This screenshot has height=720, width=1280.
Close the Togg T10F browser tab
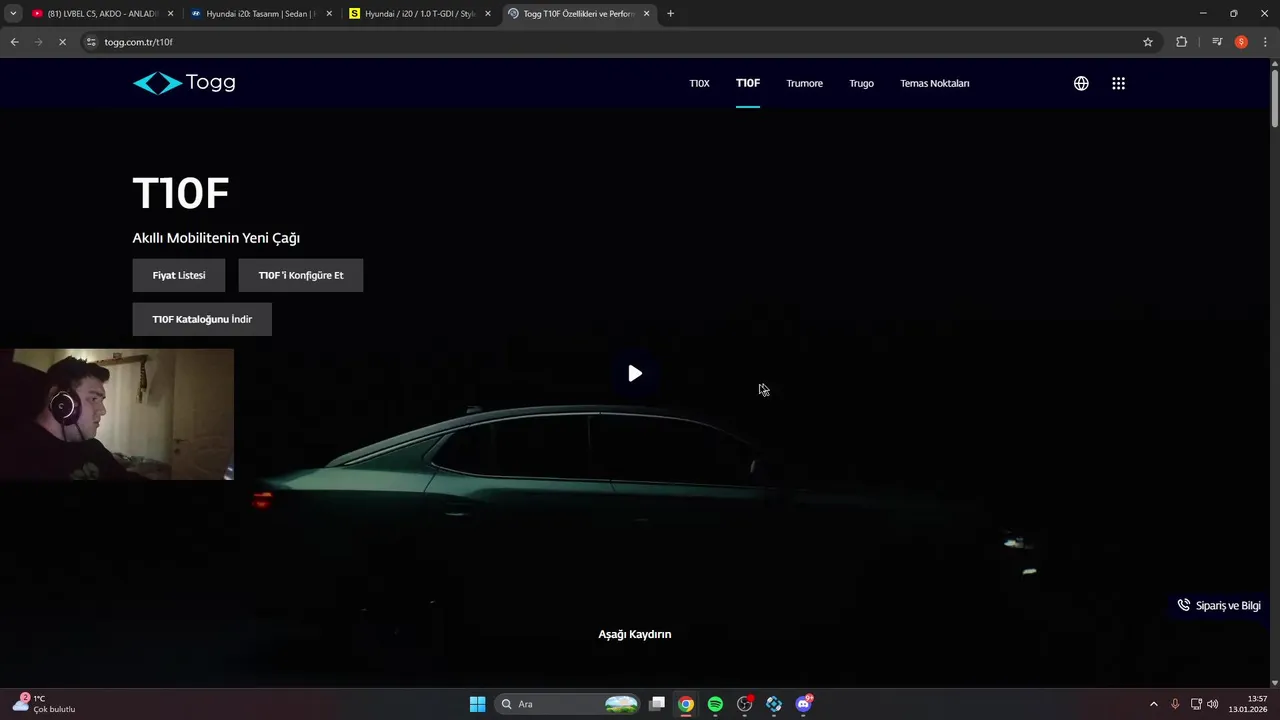[x=646, y=14]
